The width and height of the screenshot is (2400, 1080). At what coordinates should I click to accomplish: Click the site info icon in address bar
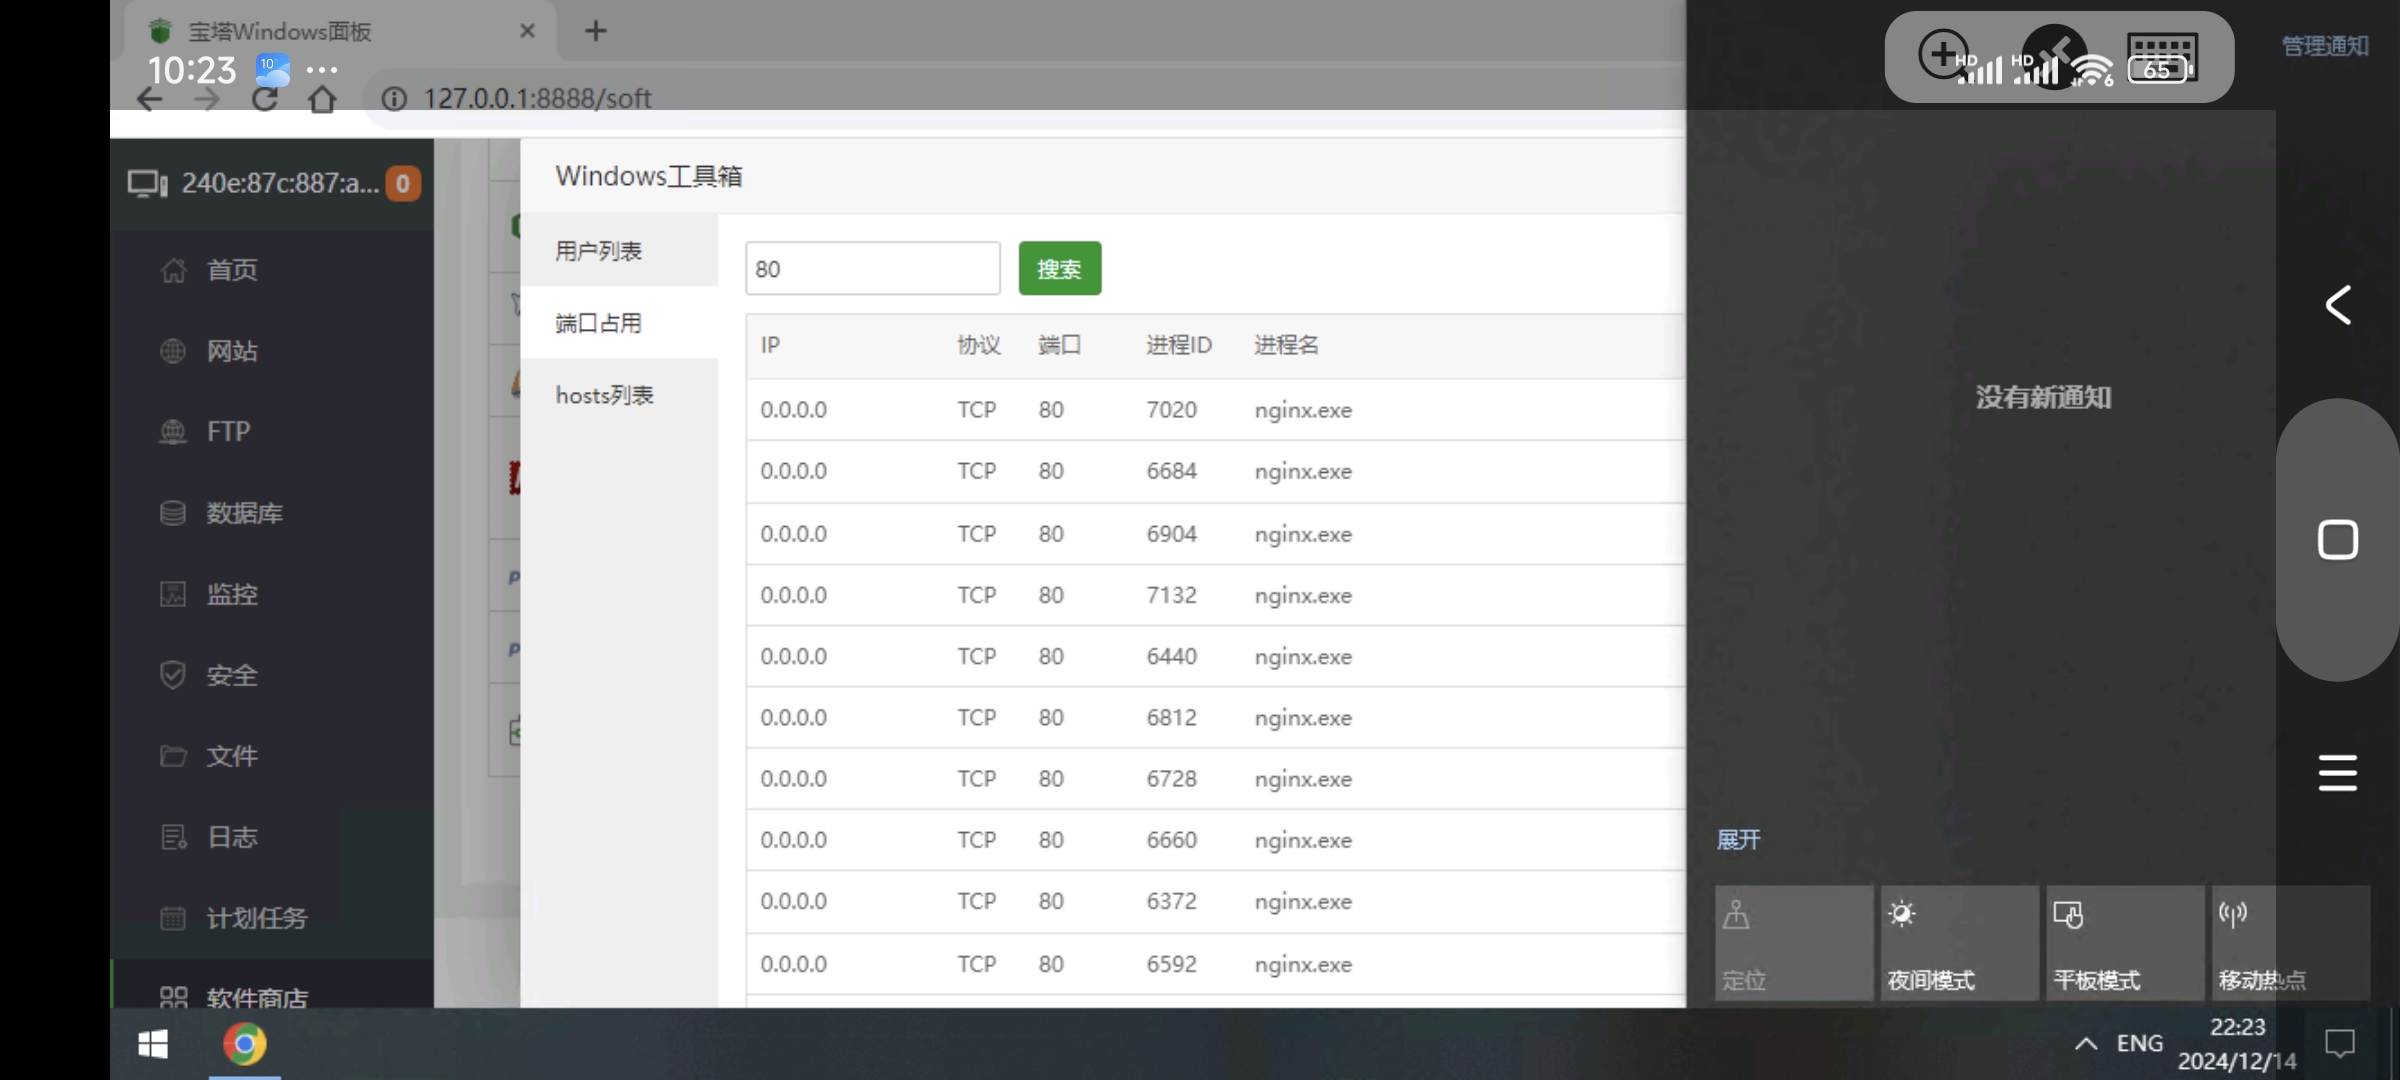tap(394, 99)
